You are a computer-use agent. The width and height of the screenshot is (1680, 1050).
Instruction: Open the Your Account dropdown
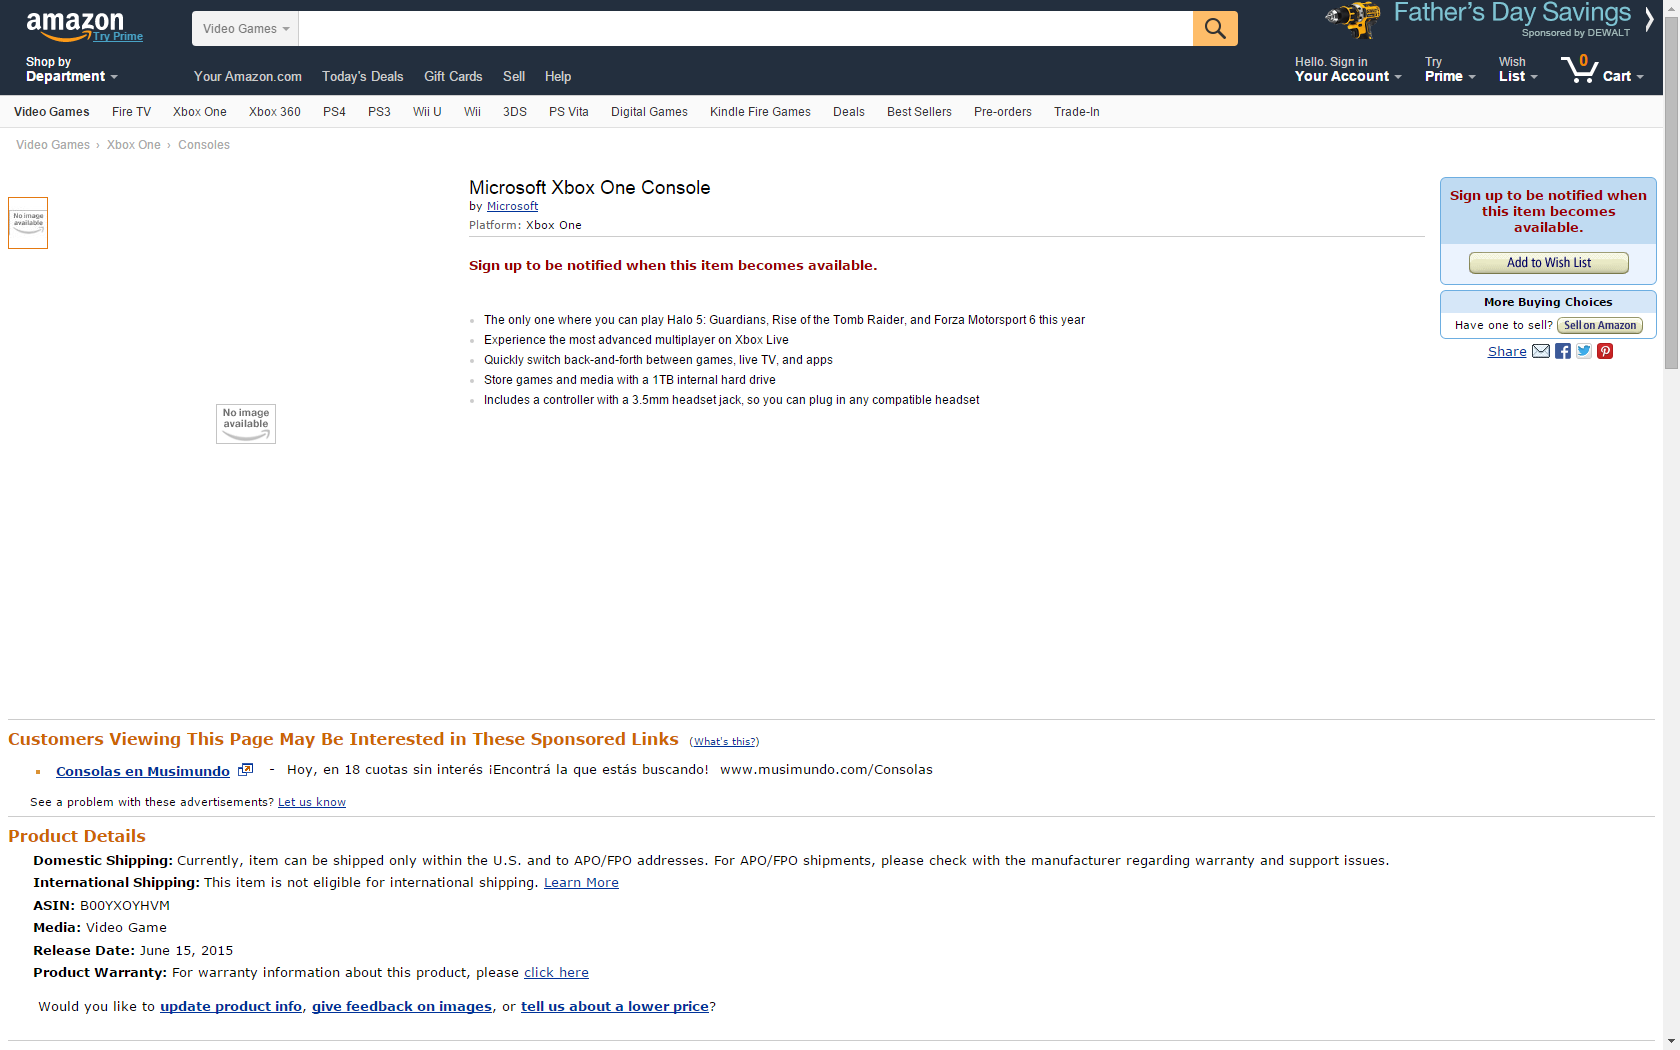(1345, 70)
